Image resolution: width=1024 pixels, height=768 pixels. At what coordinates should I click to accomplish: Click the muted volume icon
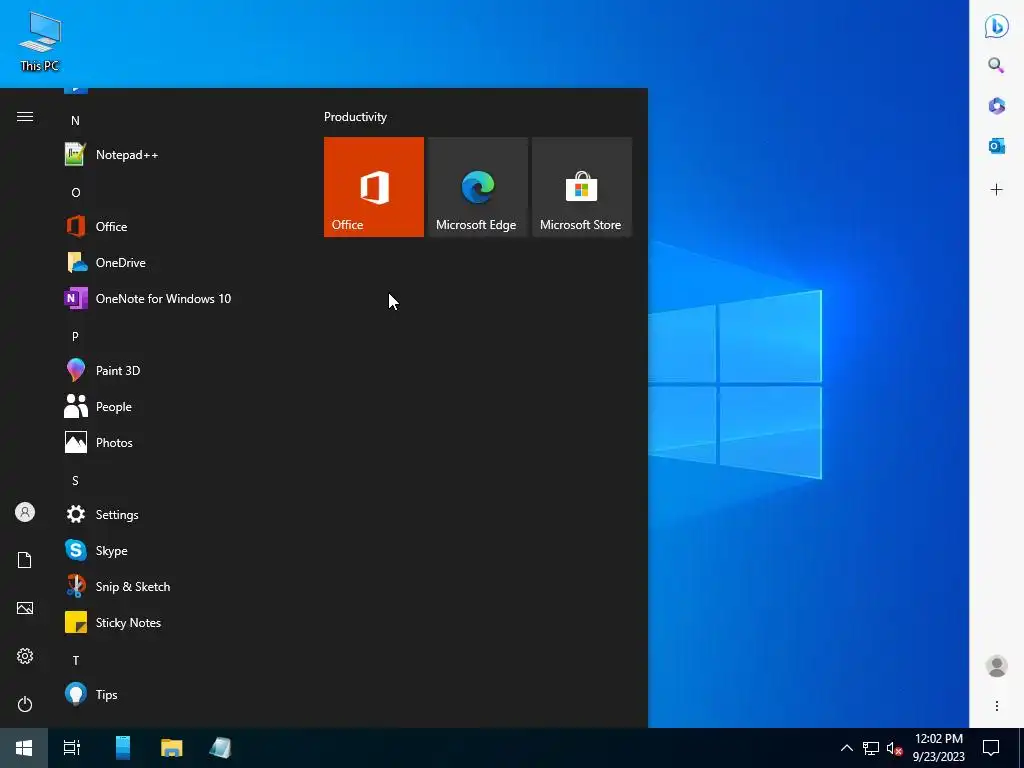tap(894, 748)
